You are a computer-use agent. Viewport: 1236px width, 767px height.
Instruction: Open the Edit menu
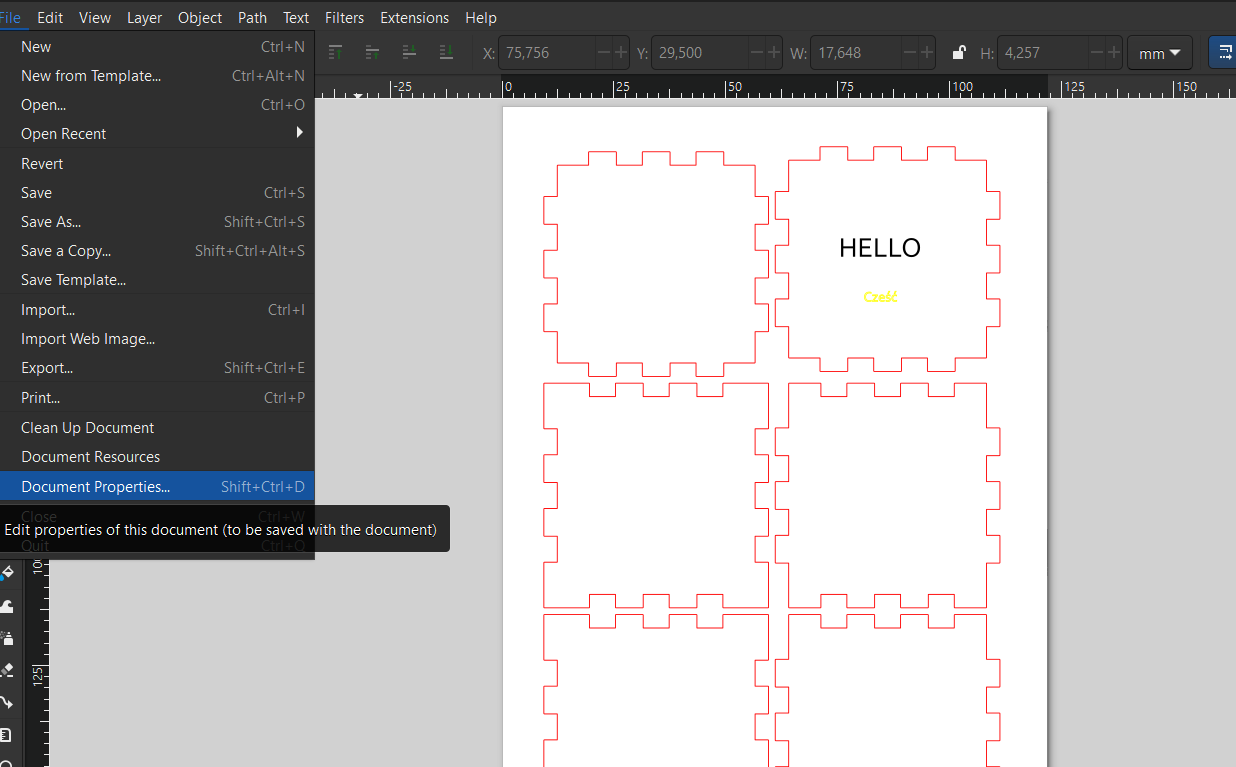(x=50, y=17)
